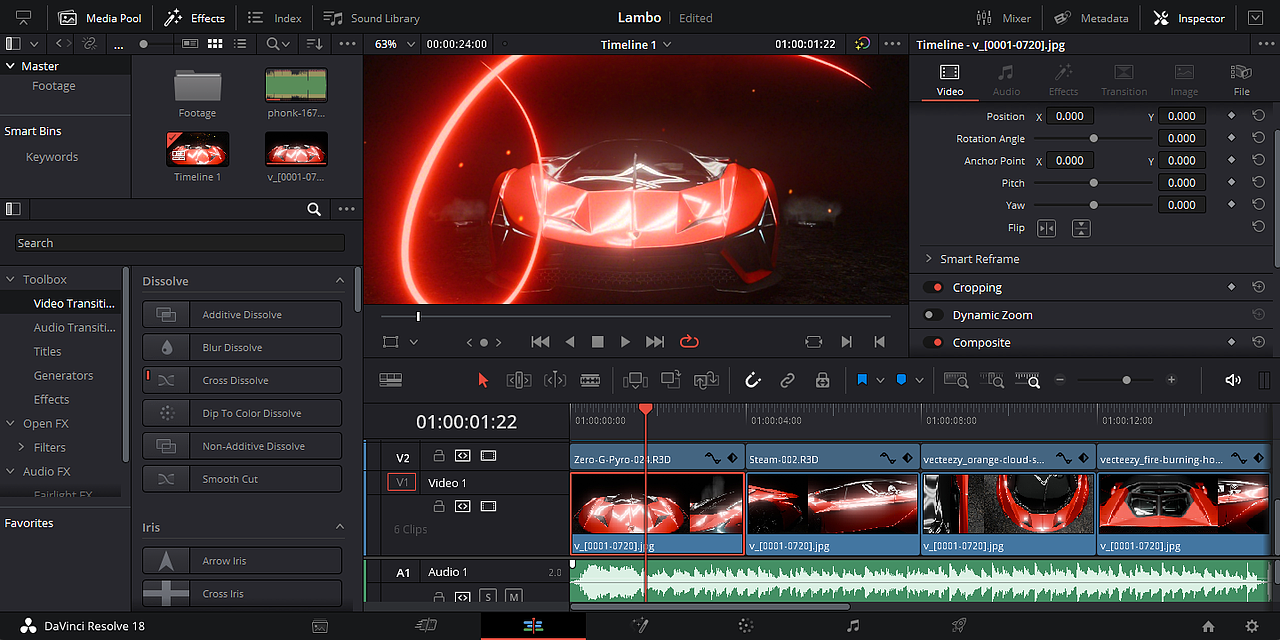Screen dimensions: 1280x640
Task: Open the Timeline 1 name dropdown
Action: (667, 45)
